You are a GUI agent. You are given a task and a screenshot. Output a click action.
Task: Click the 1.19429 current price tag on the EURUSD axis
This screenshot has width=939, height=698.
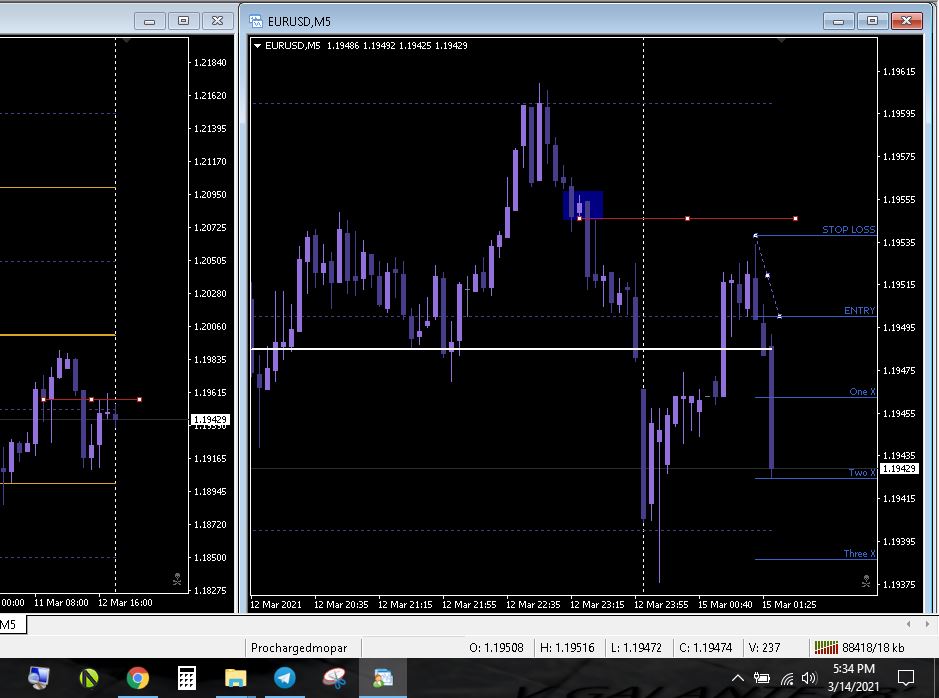899,469
